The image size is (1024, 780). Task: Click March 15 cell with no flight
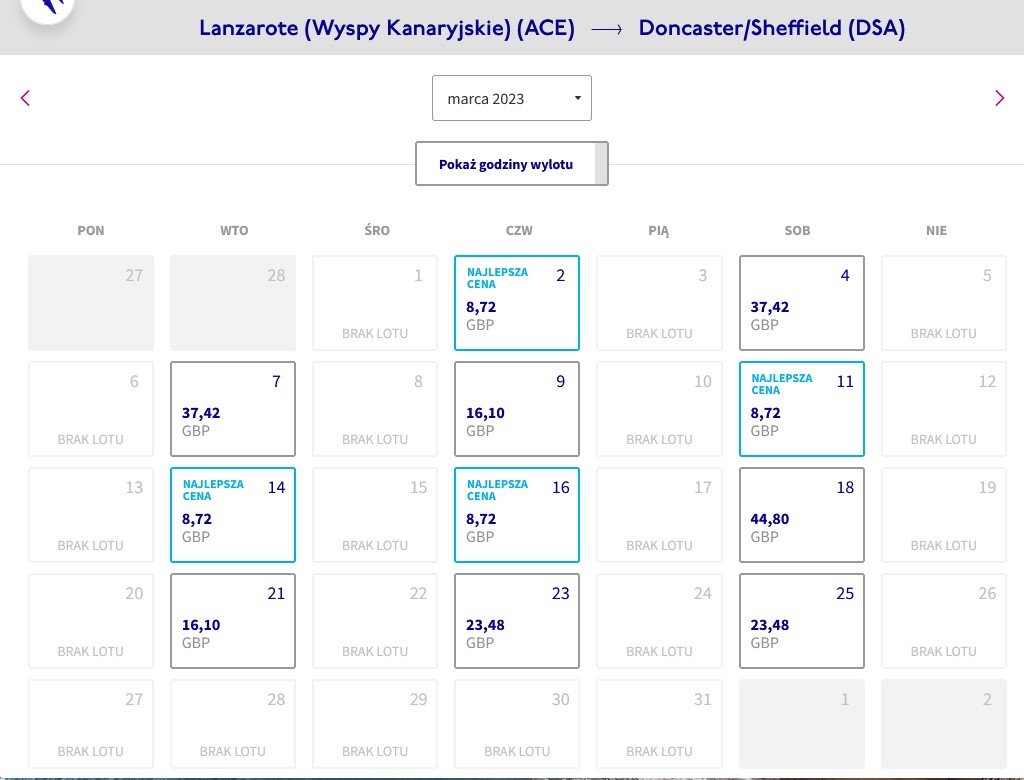click(x=375, y=515)
